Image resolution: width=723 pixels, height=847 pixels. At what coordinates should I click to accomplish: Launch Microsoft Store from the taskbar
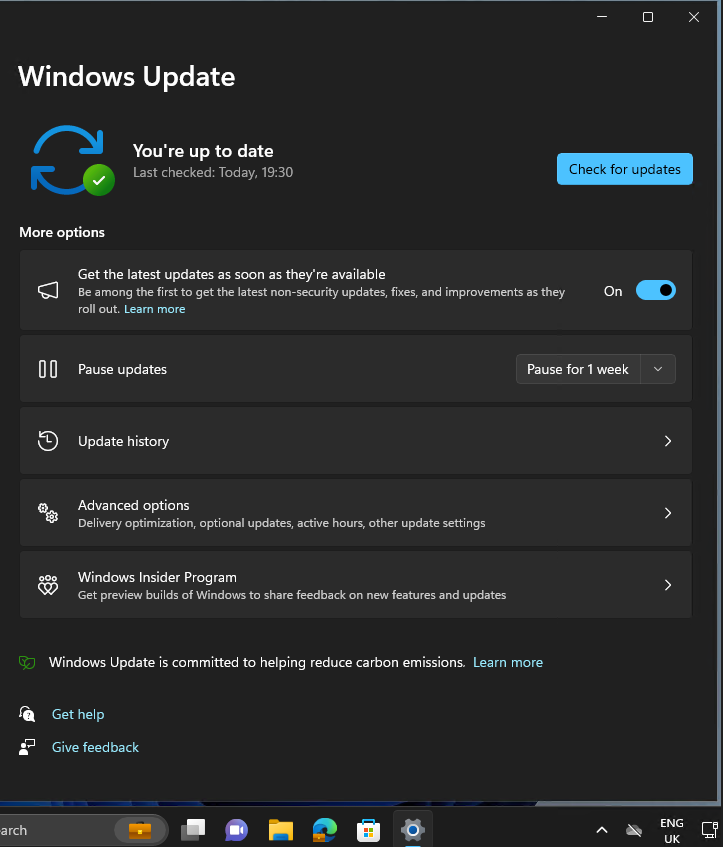(368, 830)
